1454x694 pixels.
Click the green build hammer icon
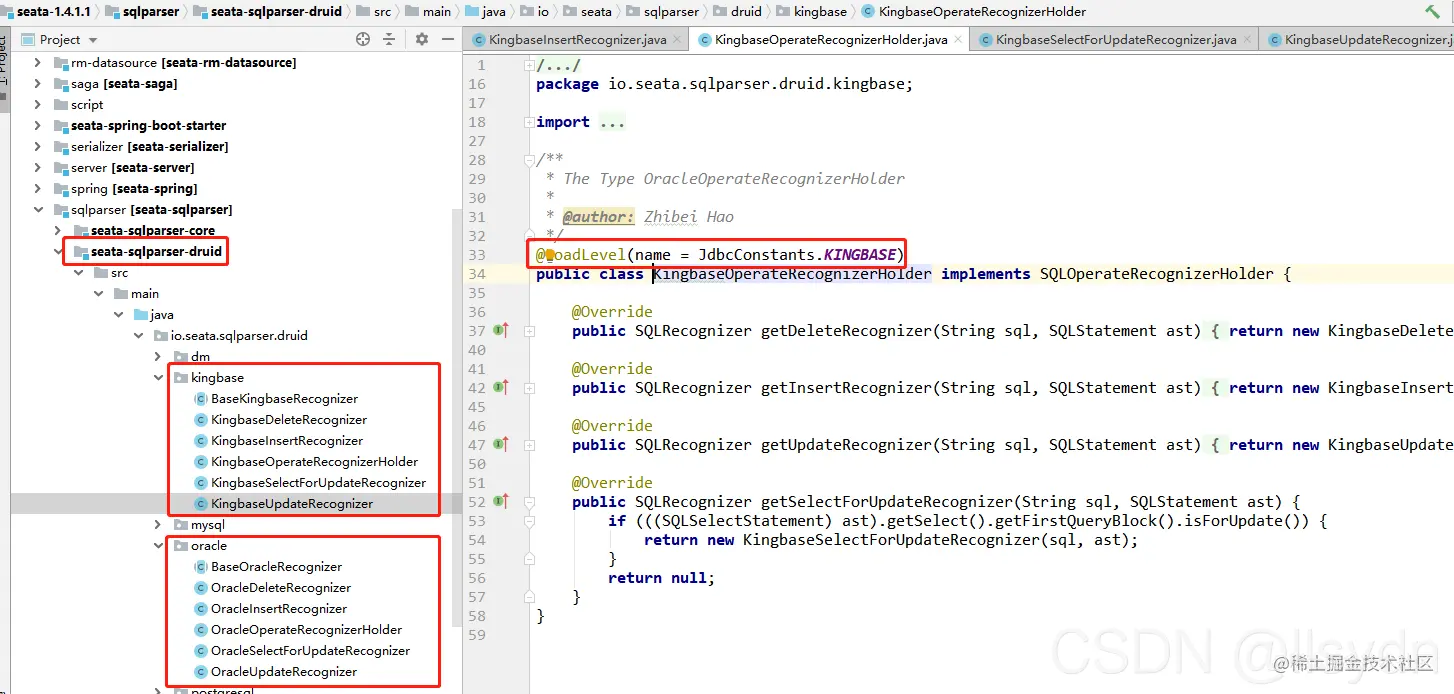point(1432,11)
